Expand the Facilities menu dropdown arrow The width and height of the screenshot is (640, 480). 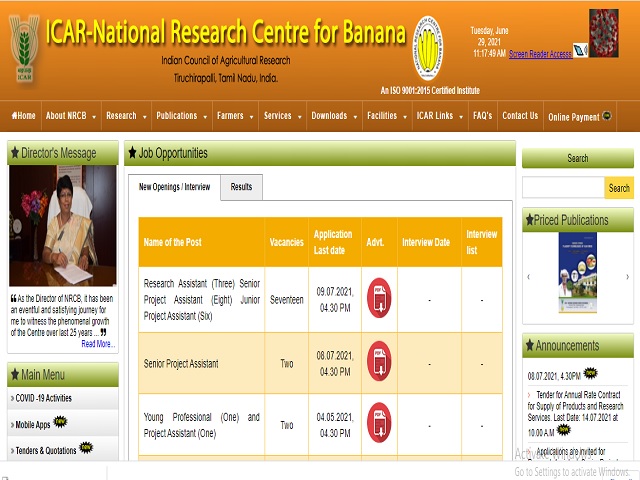(x=405, y=117)
